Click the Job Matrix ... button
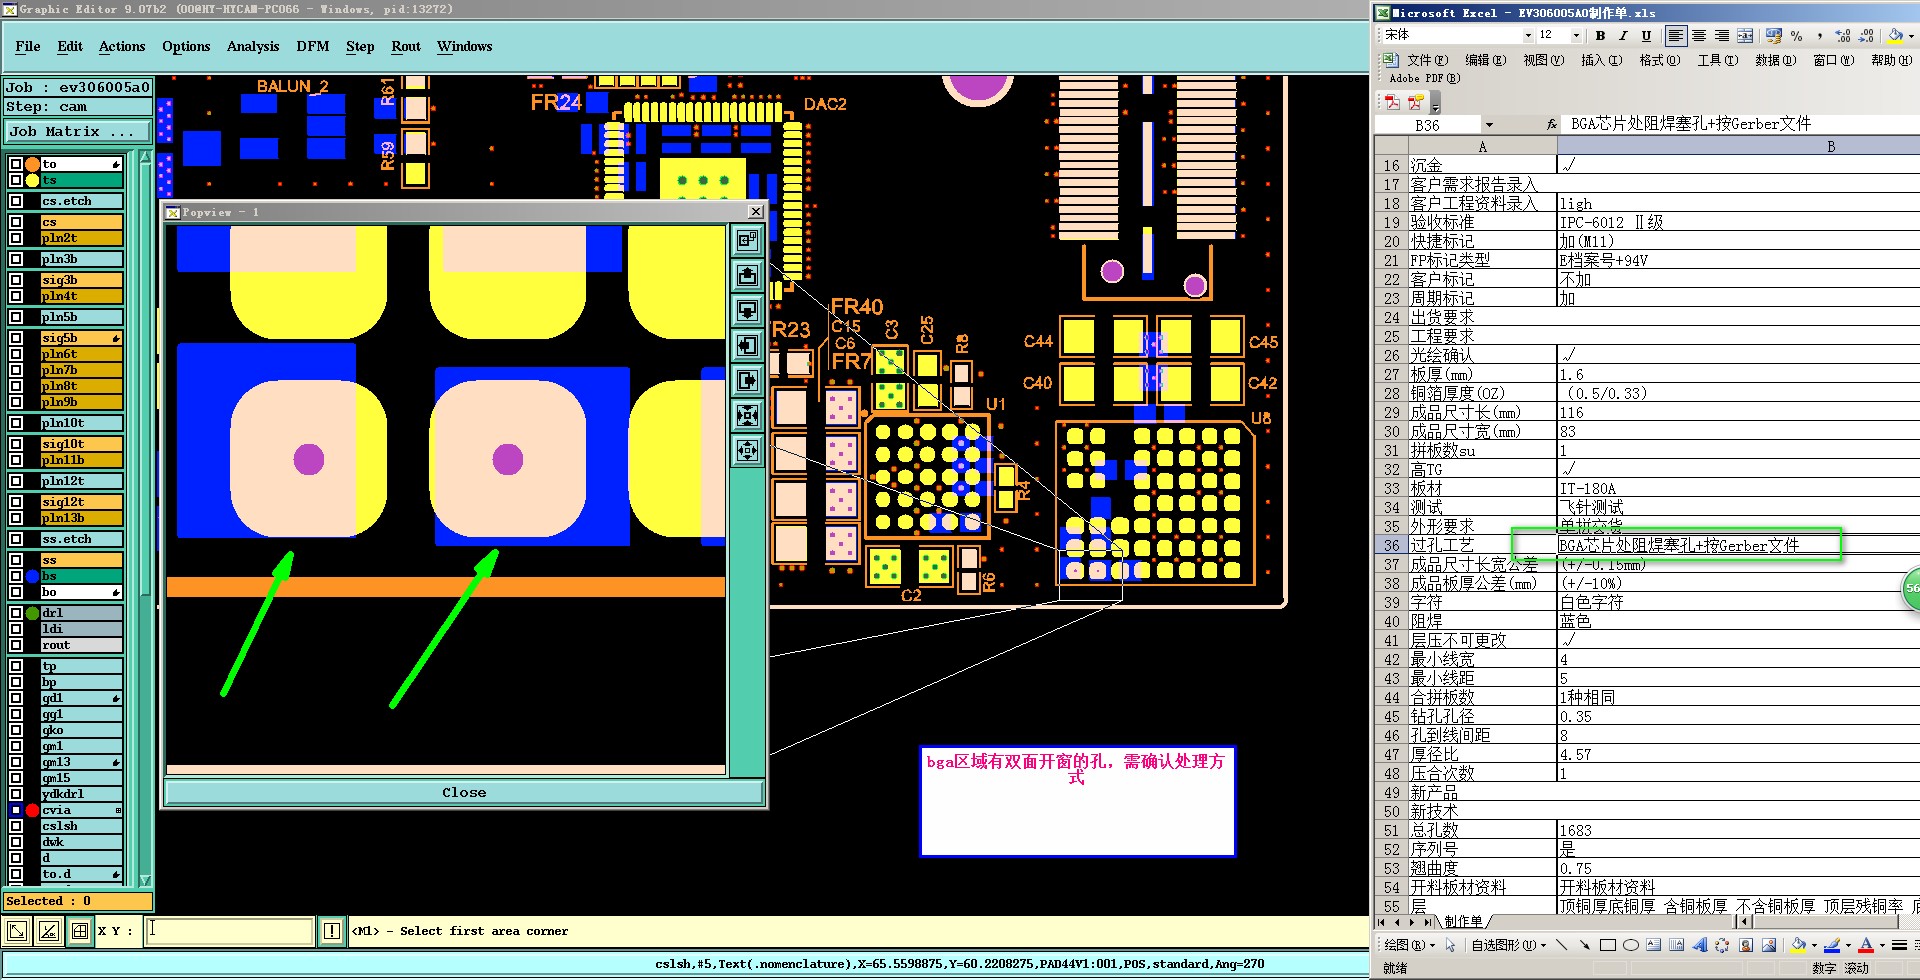The image size is (1920, 980). click(x=77, y=131)
